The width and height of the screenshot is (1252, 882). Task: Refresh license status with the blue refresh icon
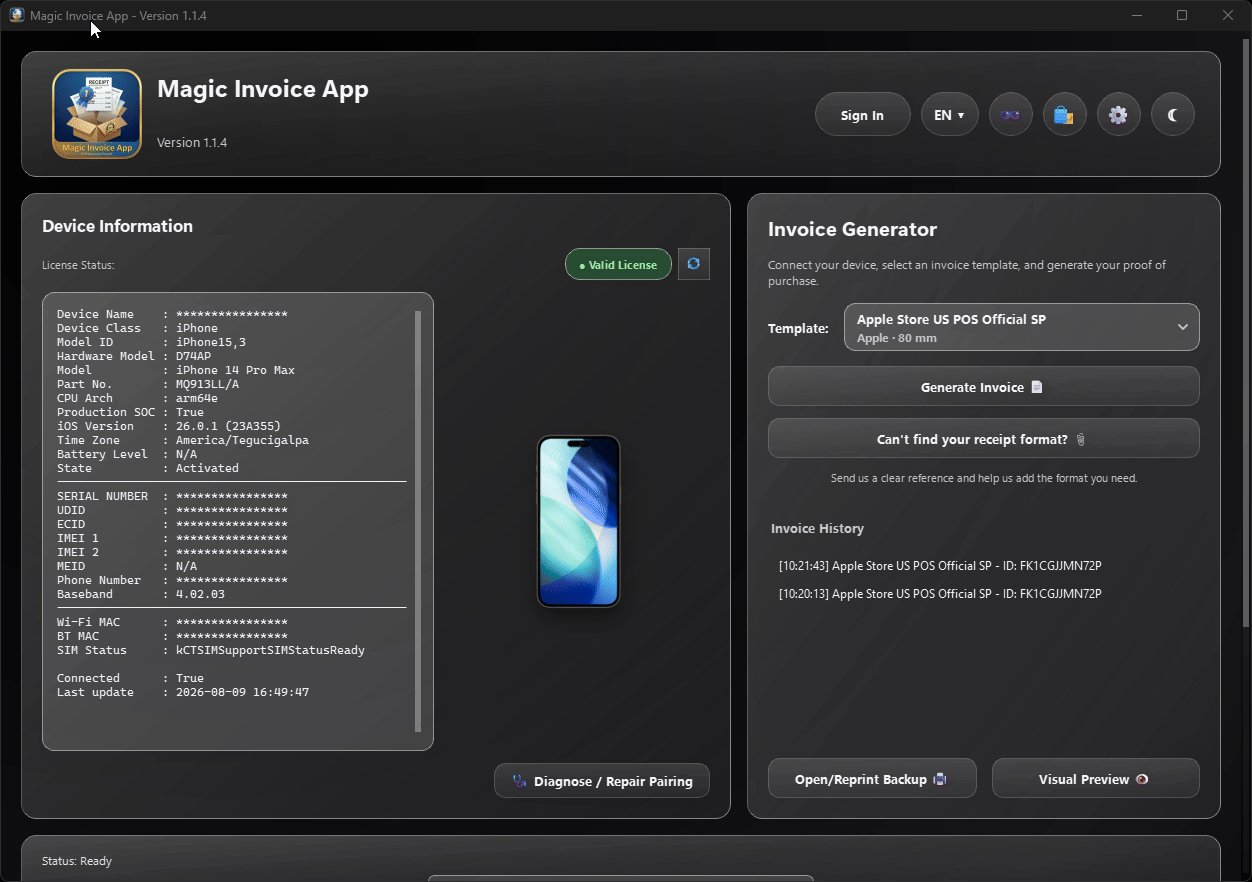[693, 264]
